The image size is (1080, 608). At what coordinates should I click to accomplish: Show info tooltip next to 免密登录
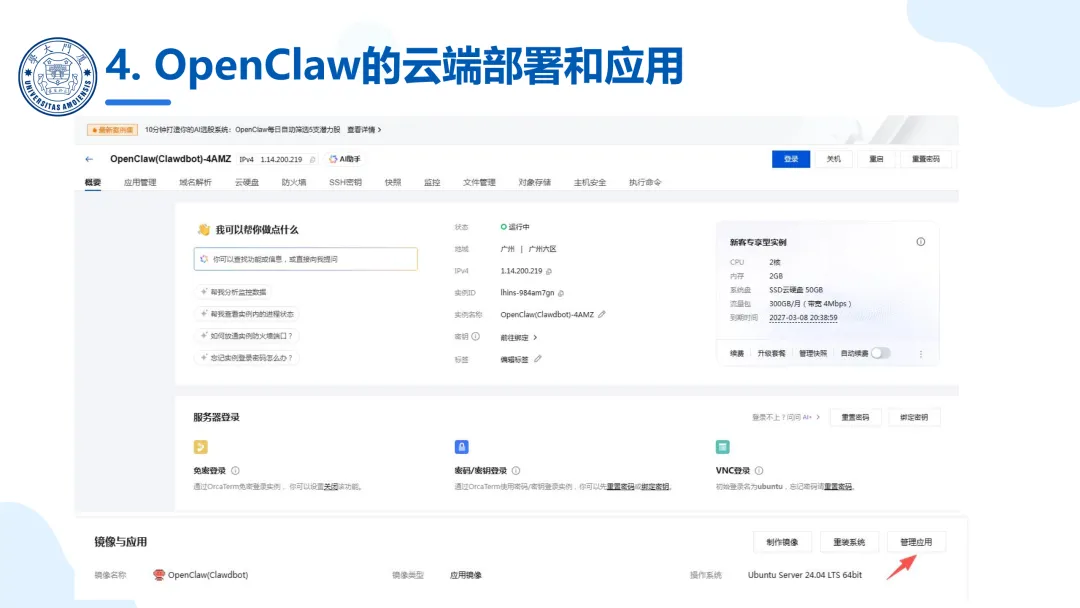236,471
